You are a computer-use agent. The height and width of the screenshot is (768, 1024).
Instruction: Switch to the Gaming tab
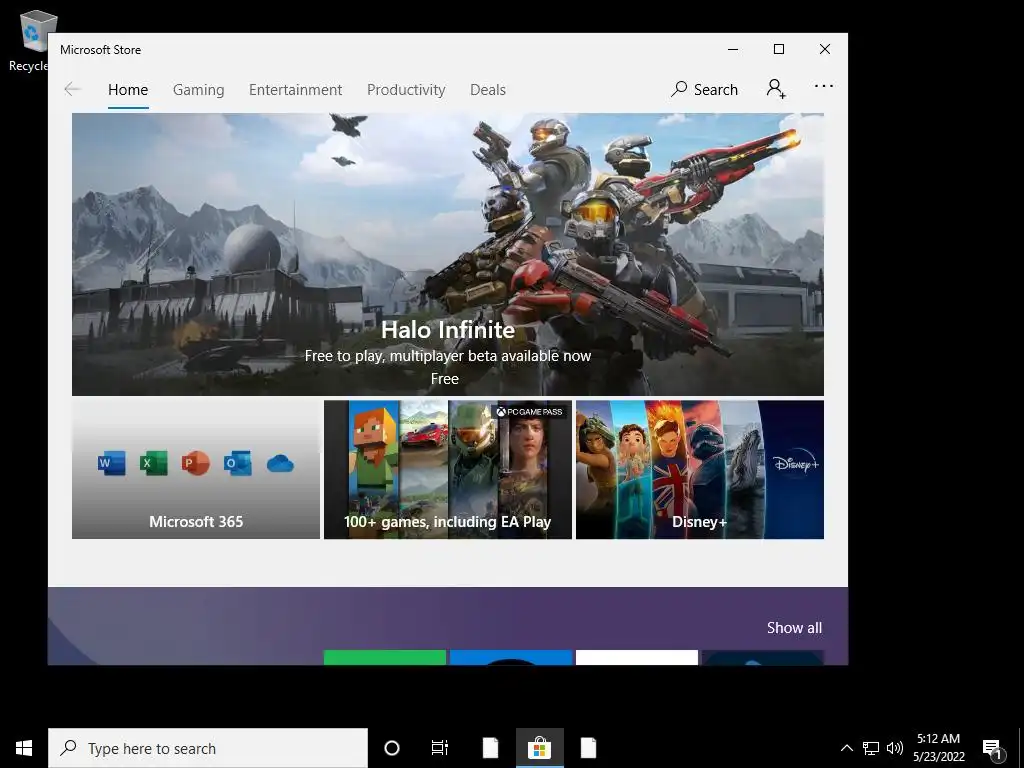pos(199,89)
